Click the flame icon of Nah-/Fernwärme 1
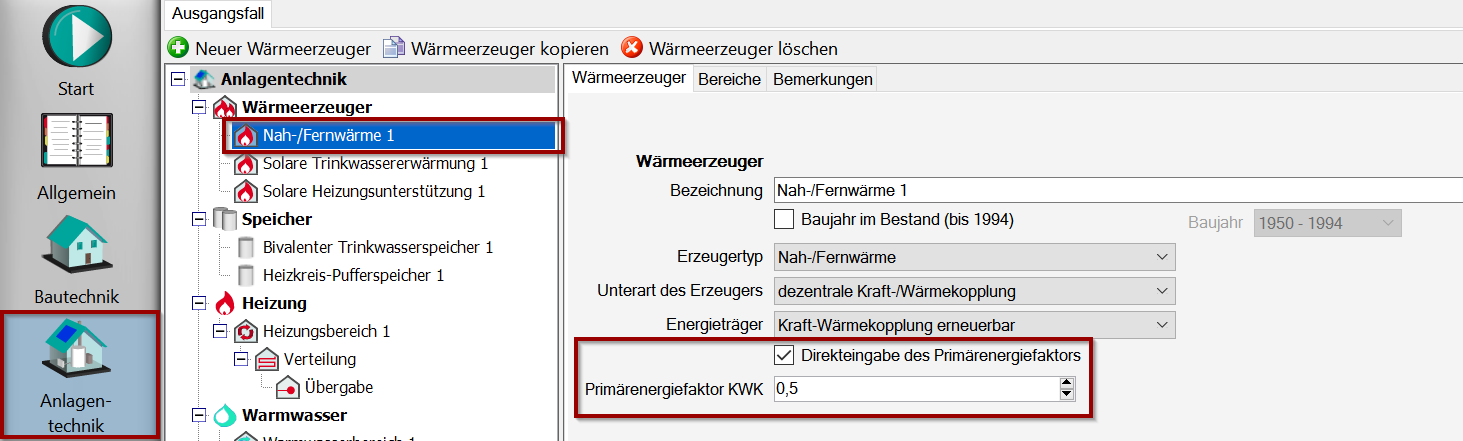Screen dimensions: 1463x441 (245, 135)
